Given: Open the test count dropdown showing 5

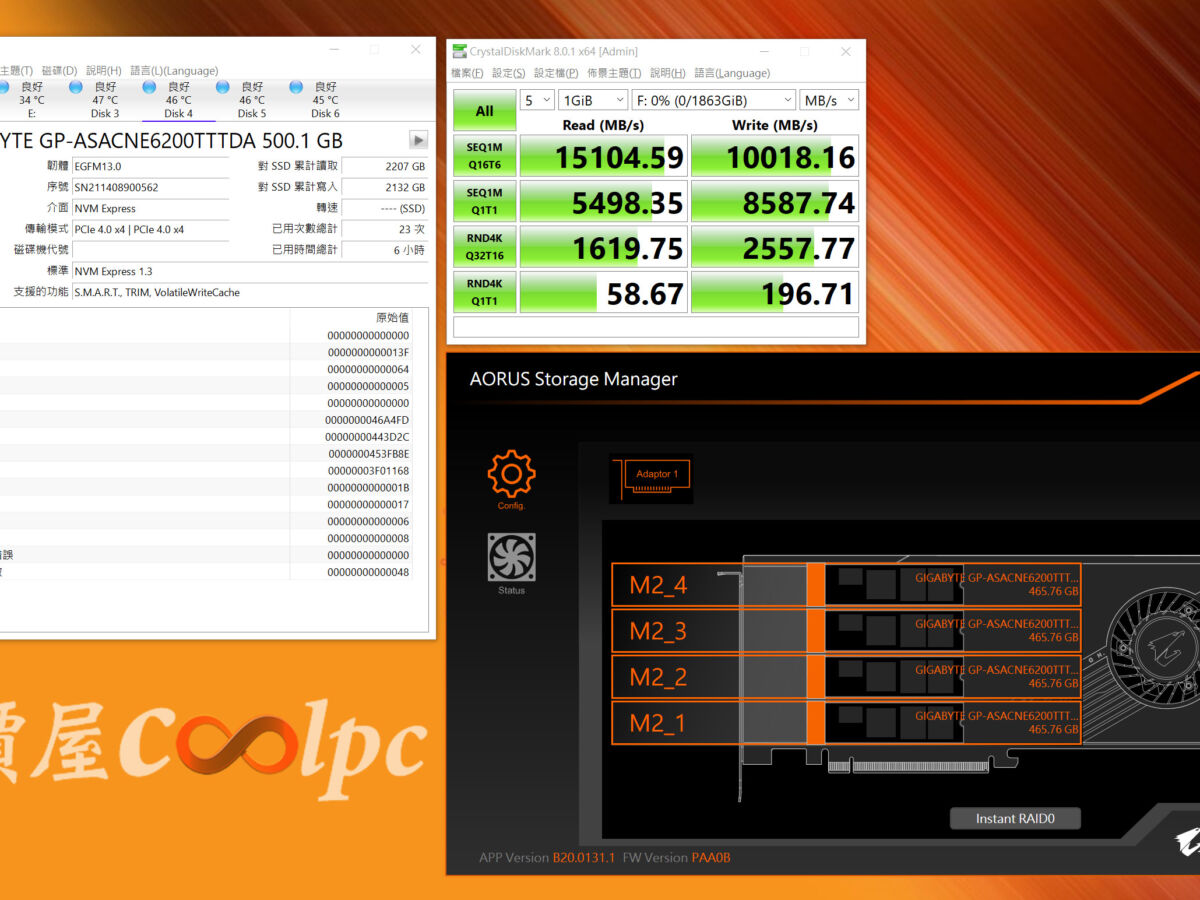Looking at the screenshot, I should 537,100.
